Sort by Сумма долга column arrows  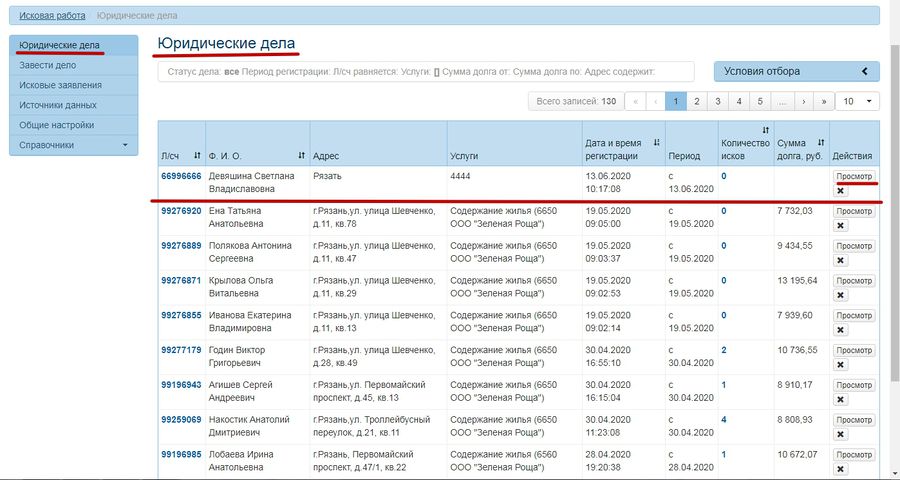tap(821, 143)
